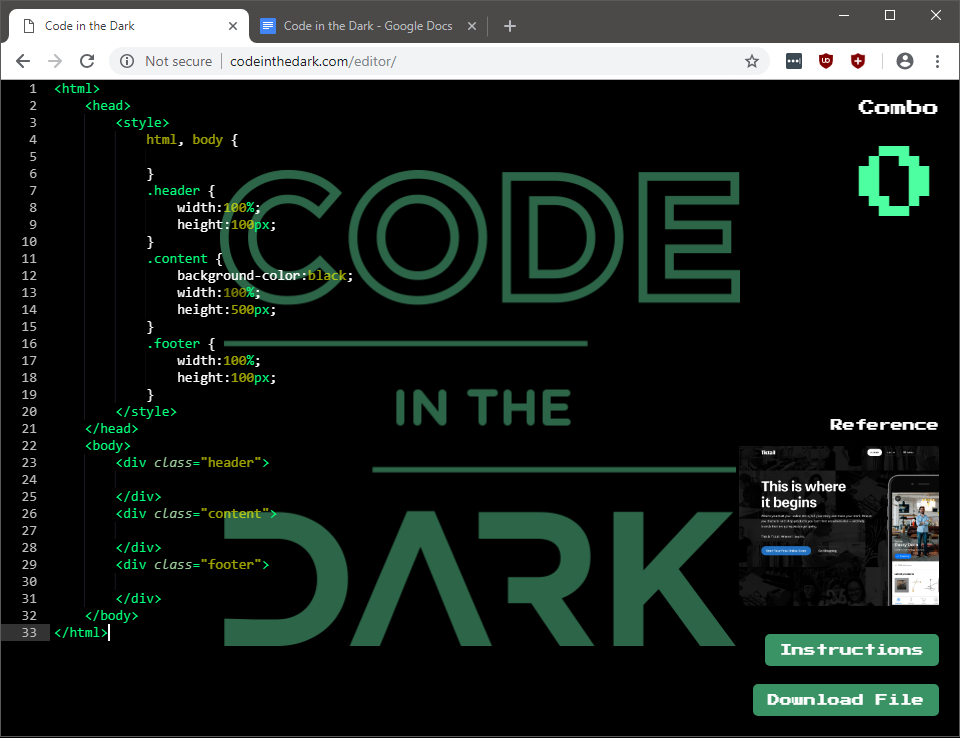Viewport: 960px width, 738px height.
Task: Click the back navigation arrow
Action: [23, 61]
